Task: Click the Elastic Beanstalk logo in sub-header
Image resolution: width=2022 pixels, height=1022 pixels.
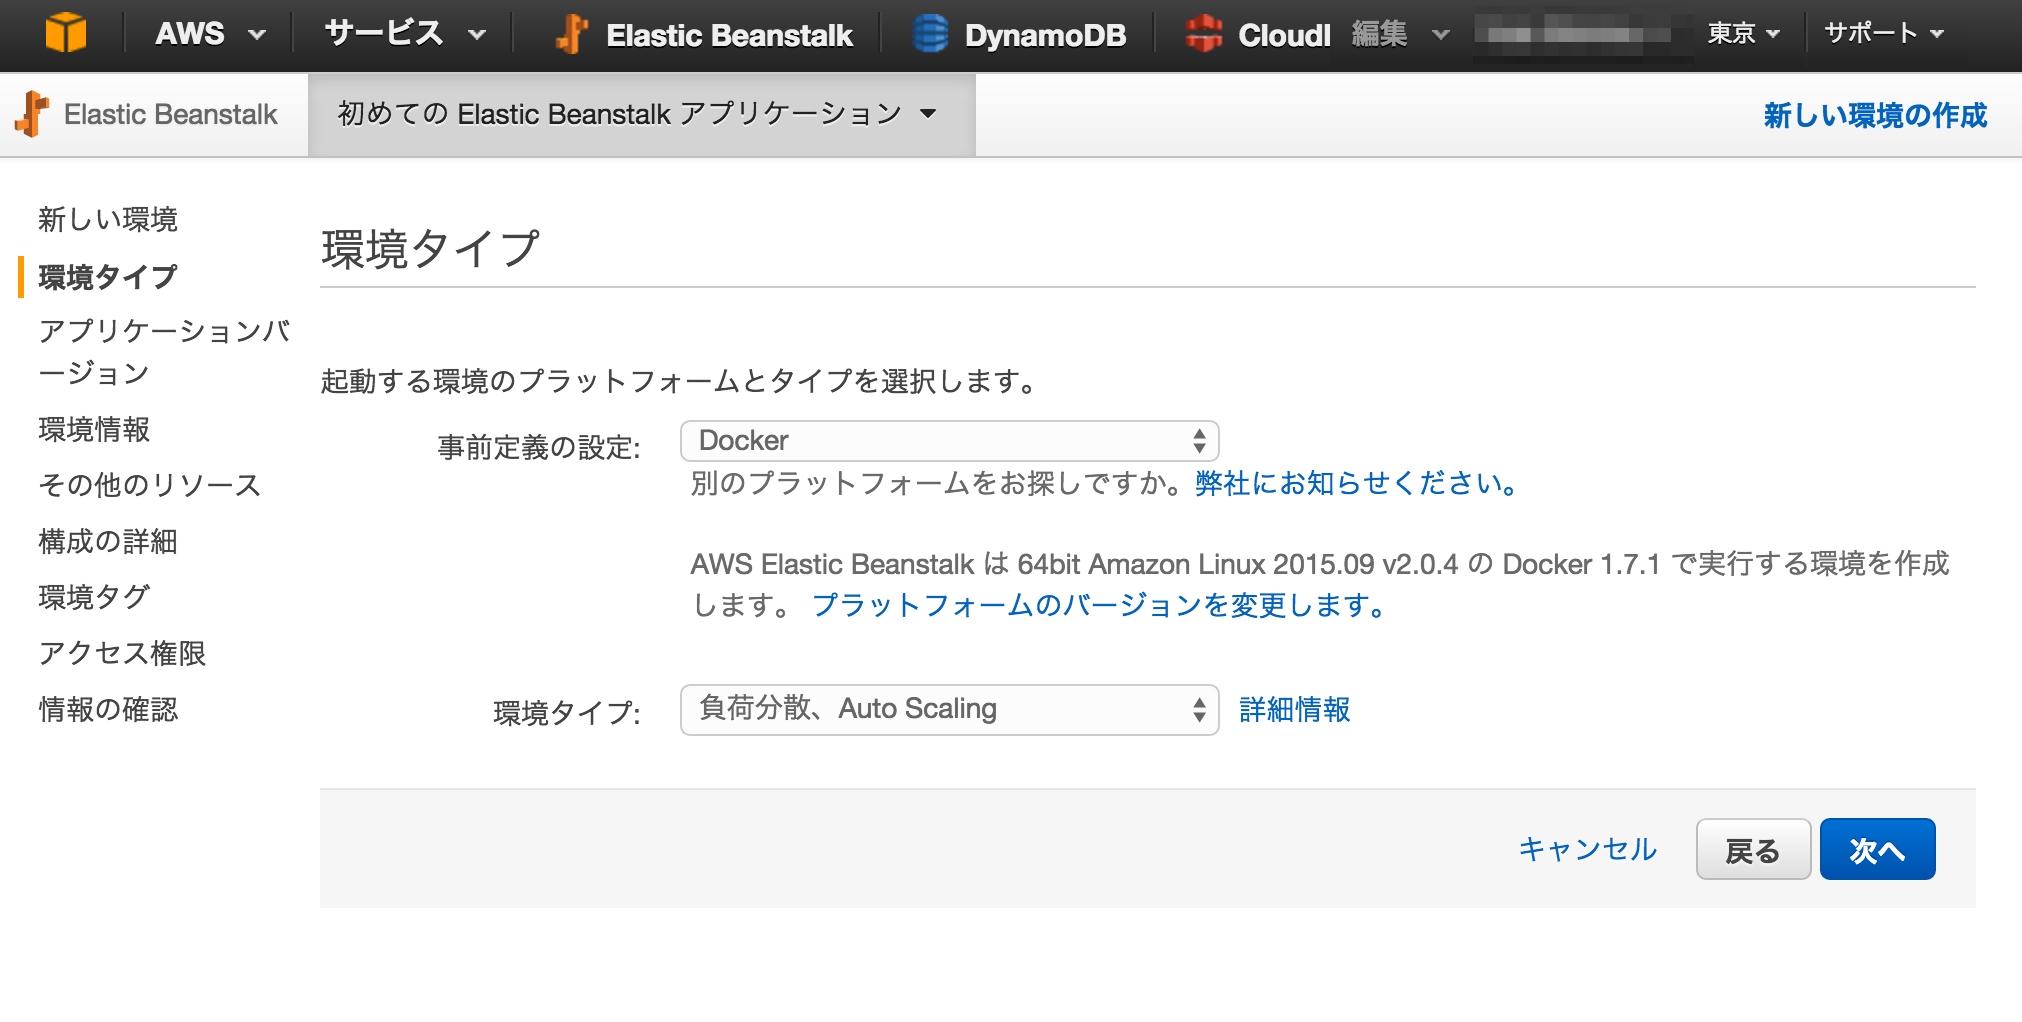Action: (x=32, y=114)
